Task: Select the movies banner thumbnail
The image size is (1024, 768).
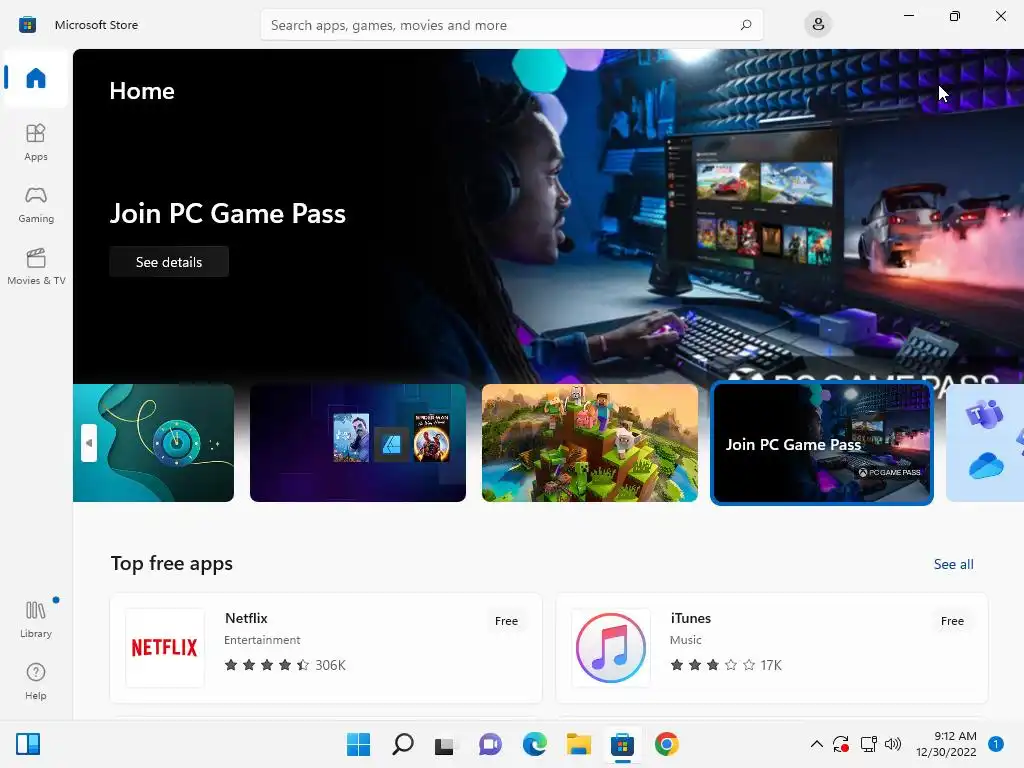Action: (x=358, y=443)
